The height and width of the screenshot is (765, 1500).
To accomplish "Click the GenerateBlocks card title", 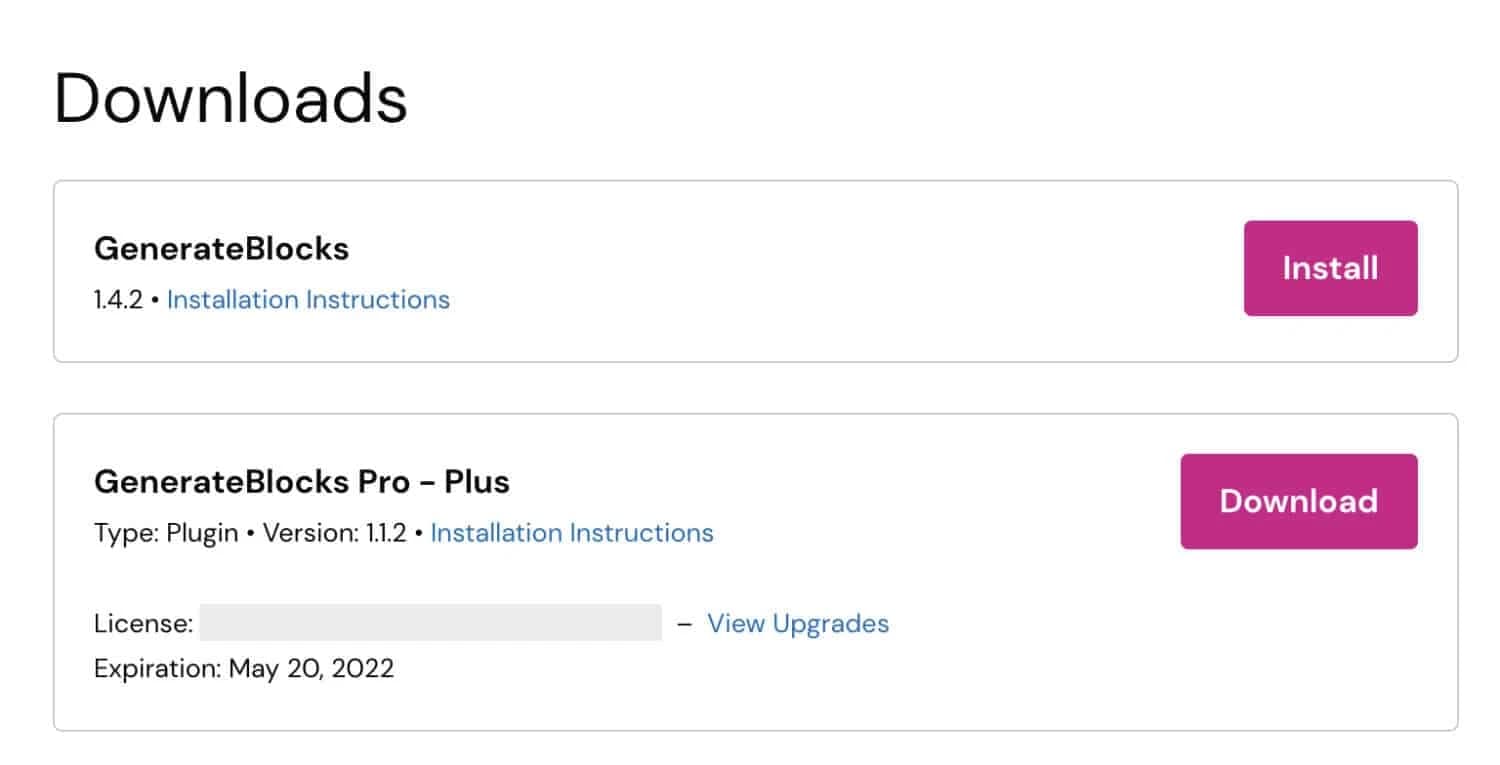I will 221,248.
